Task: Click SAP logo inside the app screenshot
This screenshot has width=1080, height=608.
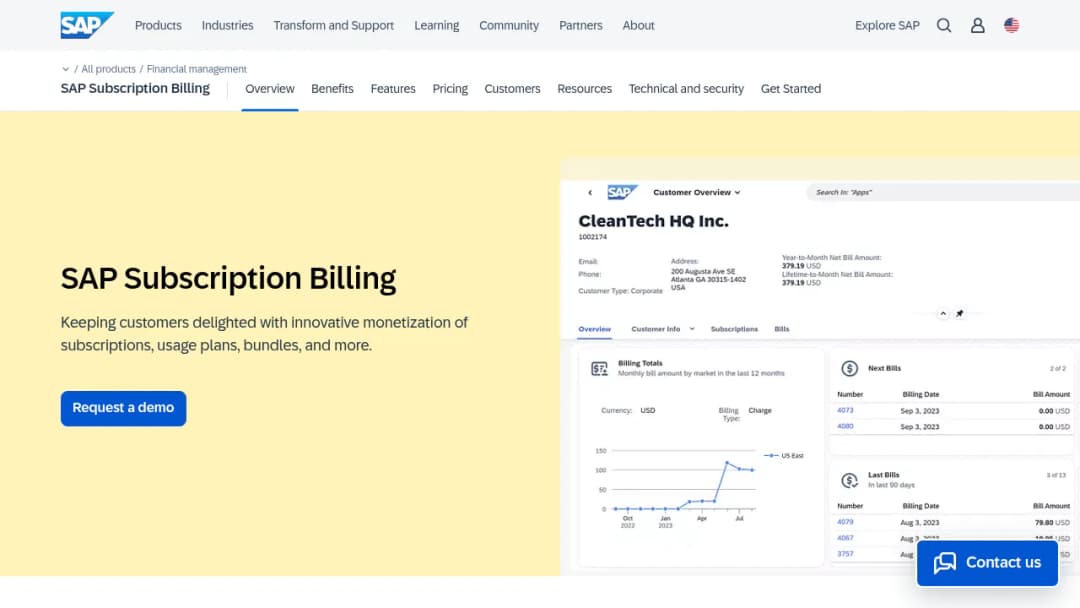Action: point(622,192)
